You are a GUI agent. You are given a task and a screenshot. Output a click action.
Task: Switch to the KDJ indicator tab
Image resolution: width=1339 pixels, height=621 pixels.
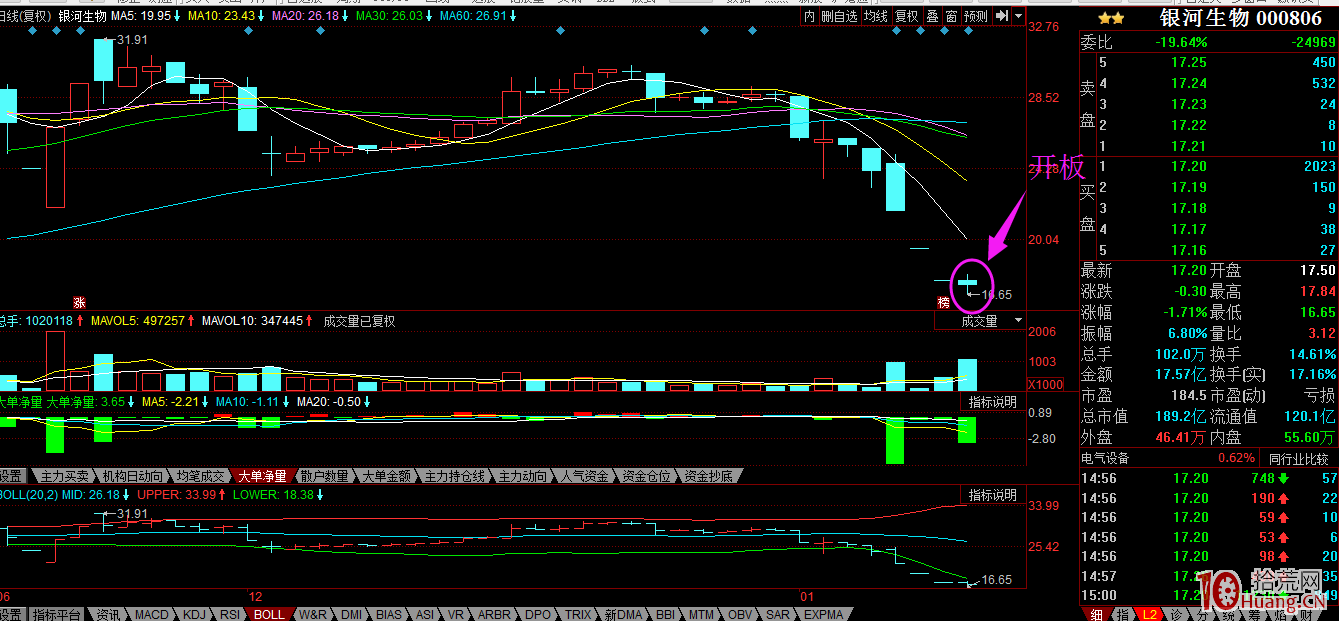point(194,614)
